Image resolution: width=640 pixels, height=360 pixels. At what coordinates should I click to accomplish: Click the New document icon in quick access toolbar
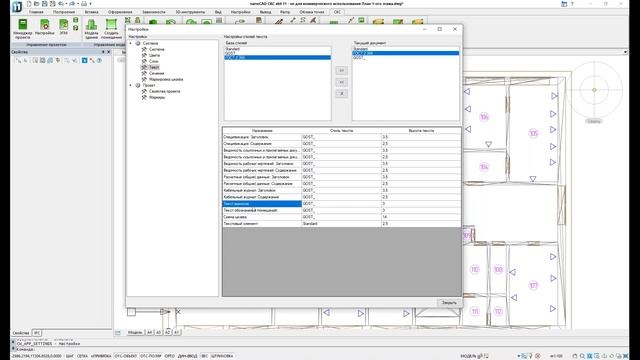[x=29, y=4]
